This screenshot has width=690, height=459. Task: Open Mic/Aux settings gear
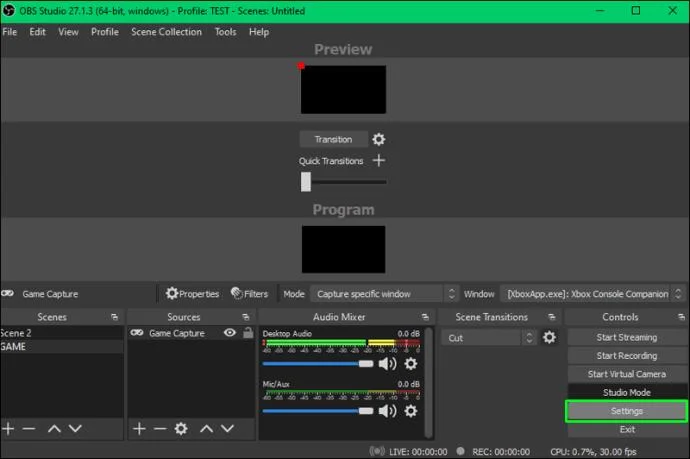tap(411, 411)
